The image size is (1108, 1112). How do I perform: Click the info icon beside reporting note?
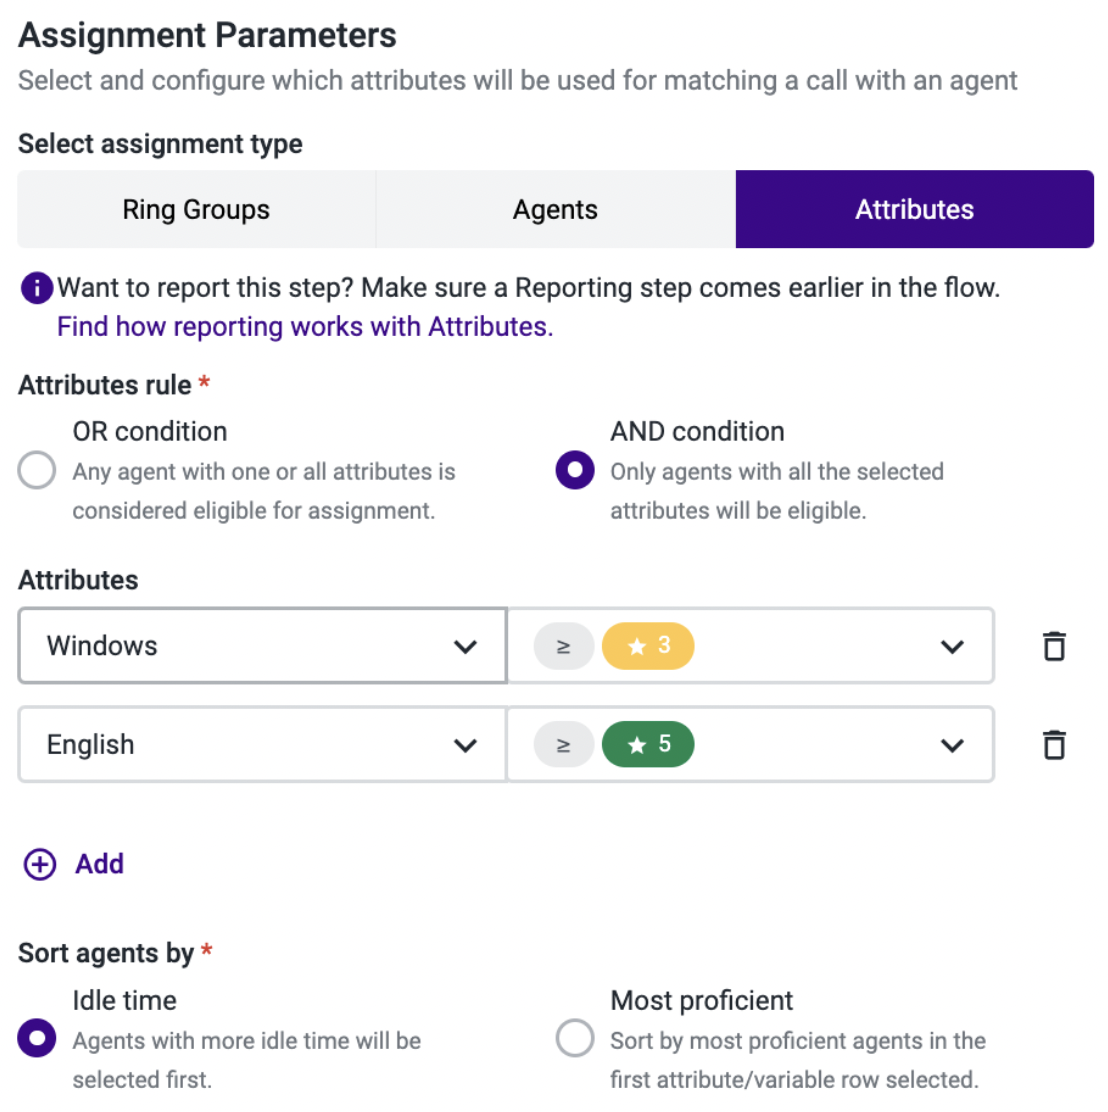(x=37, y=288)
